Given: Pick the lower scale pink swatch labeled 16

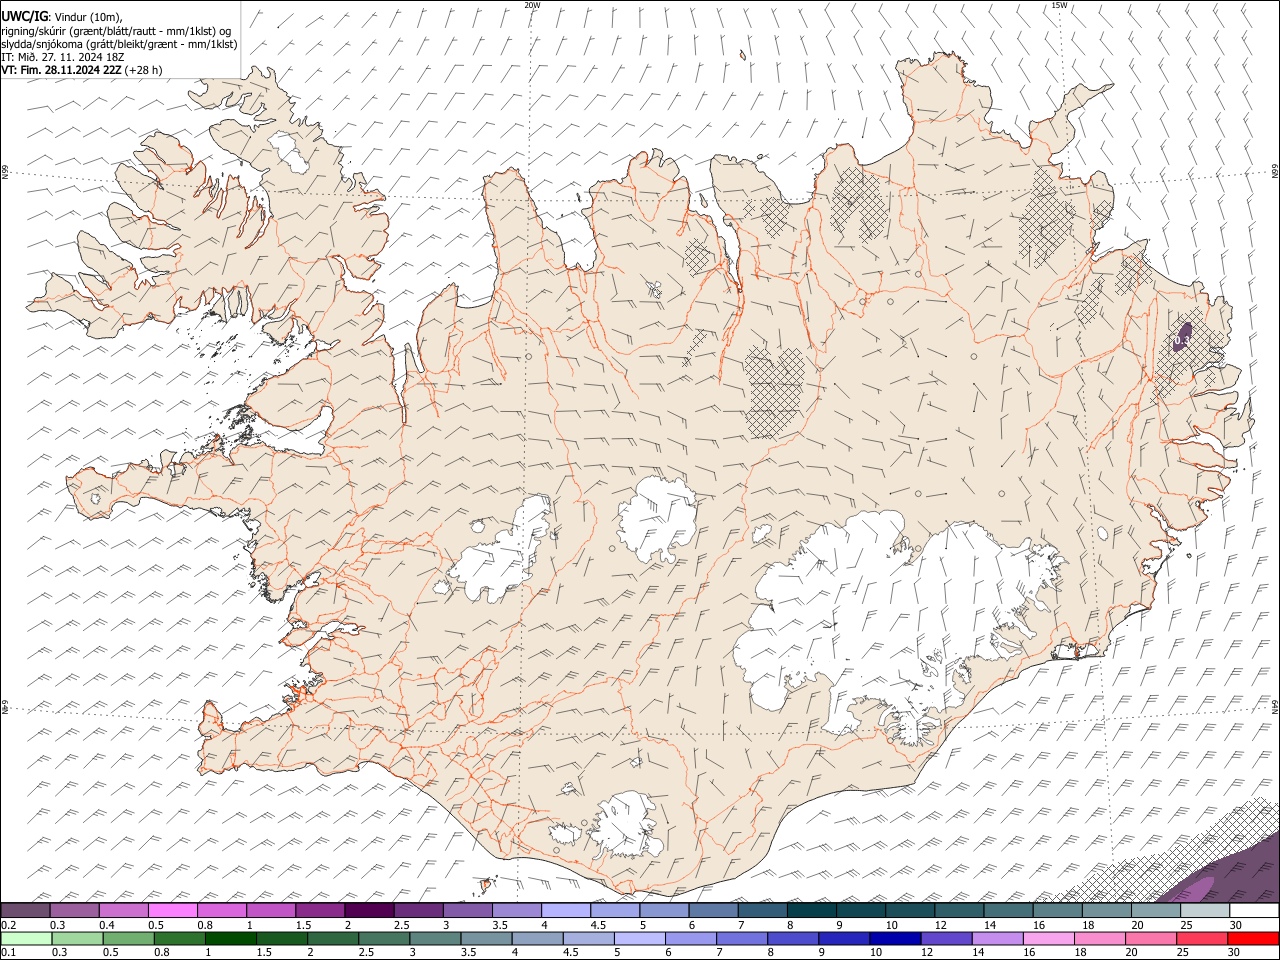Looking at the screenshot, I should pyautogui.click(x=1048, y=939).
